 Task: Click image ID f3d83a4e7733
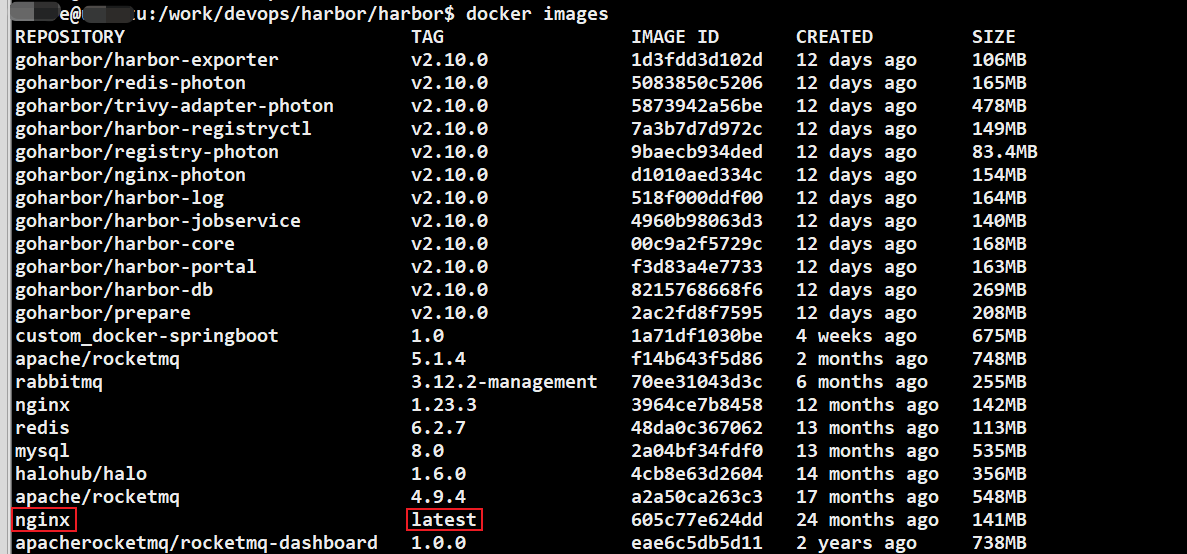[697, 267]
